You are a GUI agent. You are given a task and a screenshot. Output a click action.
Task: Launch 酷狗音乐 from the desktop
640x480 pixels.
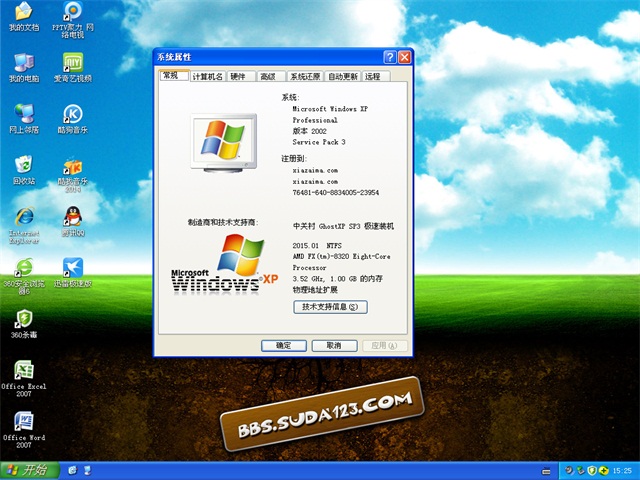pyautogui.click(x=72, y=114)
